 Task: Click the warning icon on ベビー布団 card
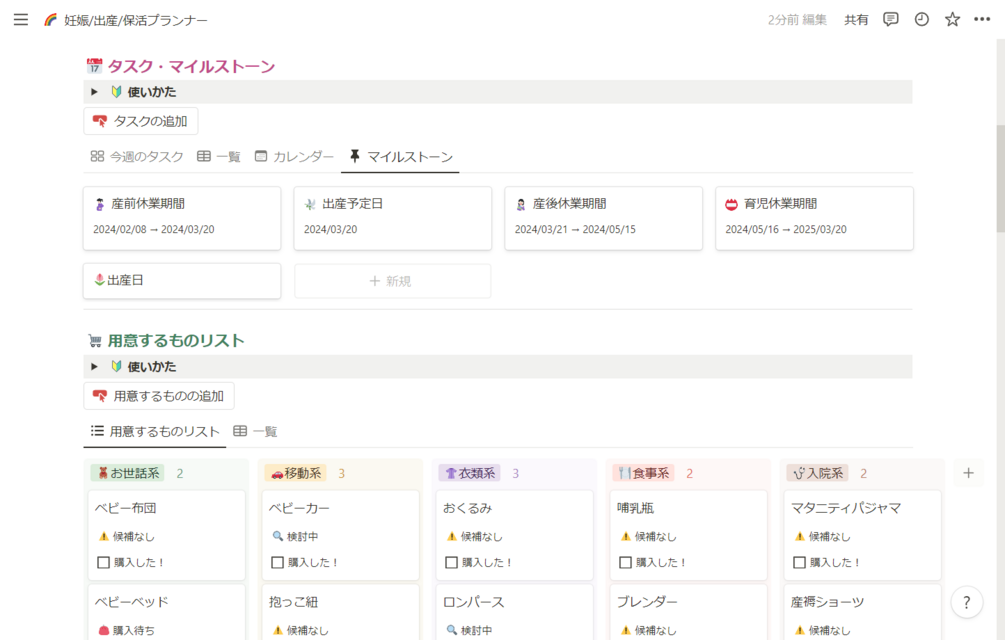click(x=104, y=536)
